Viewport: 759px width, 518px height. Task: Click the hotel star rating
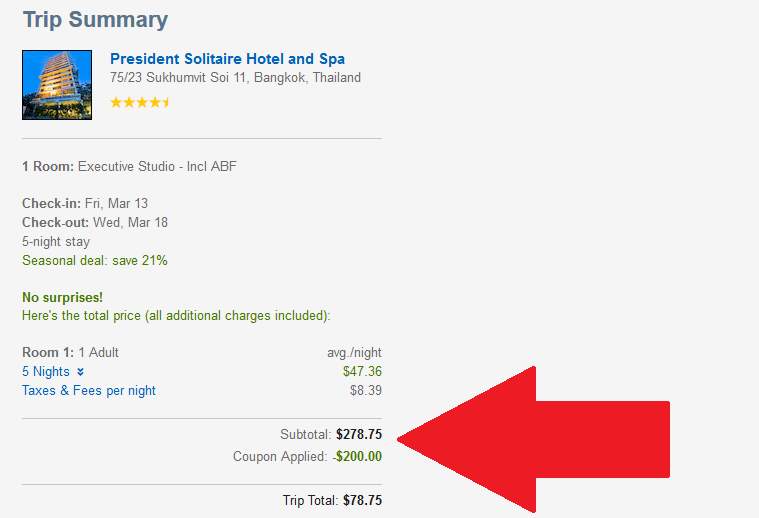point(140,102)
